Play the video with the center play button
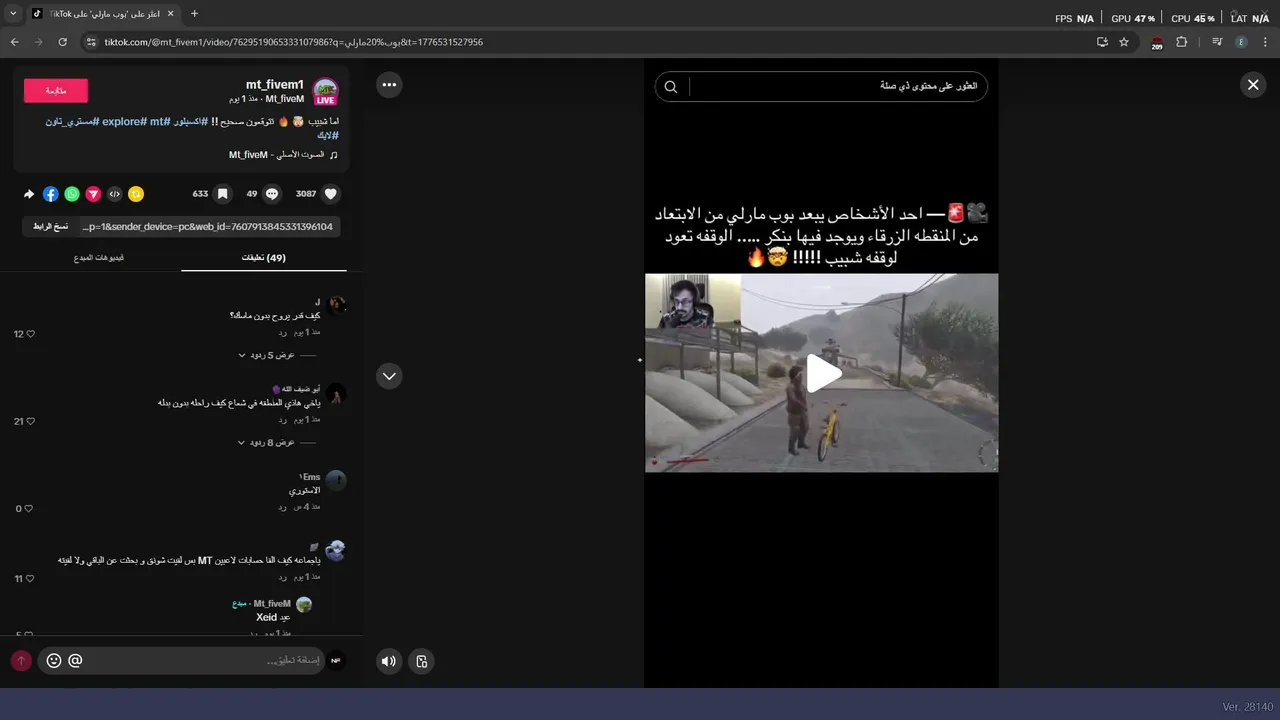The width and height of the screenshot is (1280, 720). [823, 373]
